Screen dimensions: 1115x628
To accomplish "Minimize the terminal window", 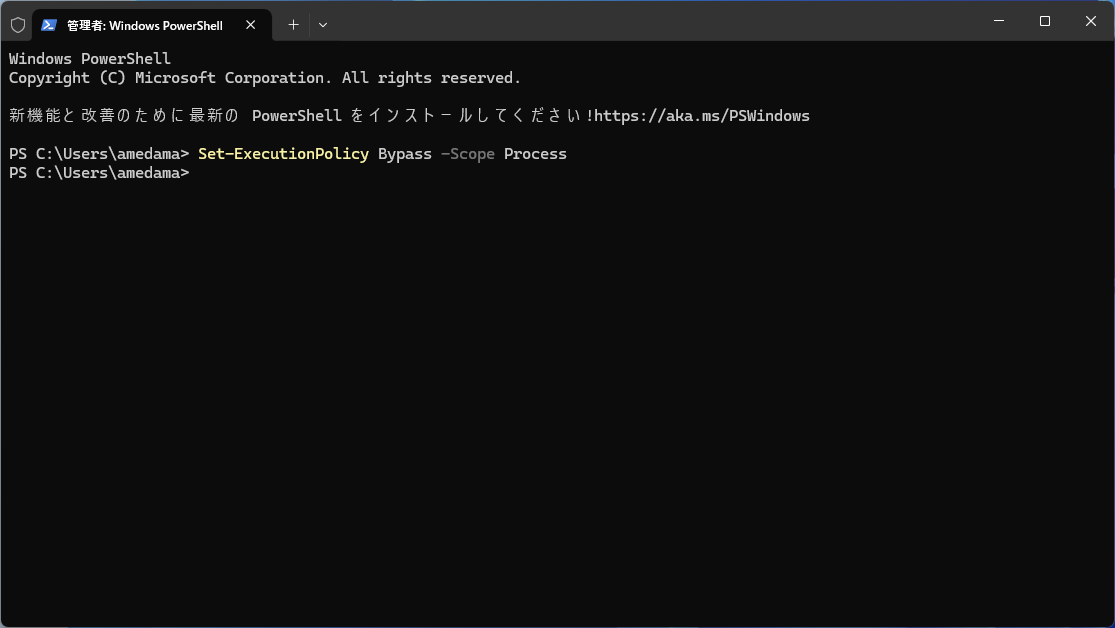I will pyautogui.click(x=998, y=21).
